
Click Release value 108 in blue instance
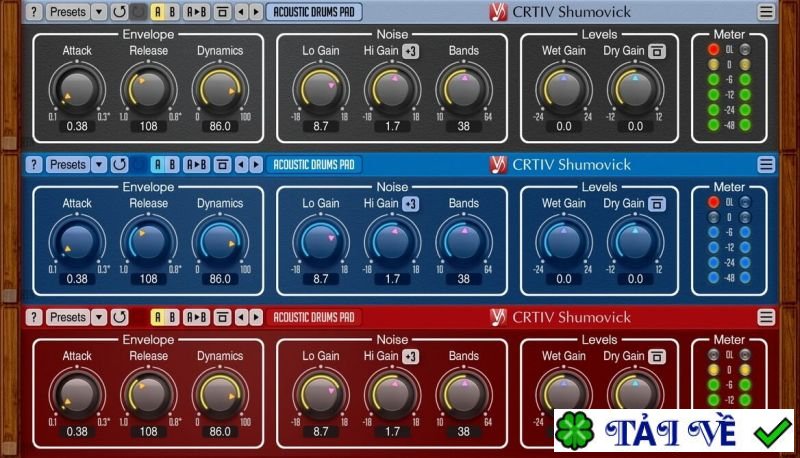click(148, 279)
